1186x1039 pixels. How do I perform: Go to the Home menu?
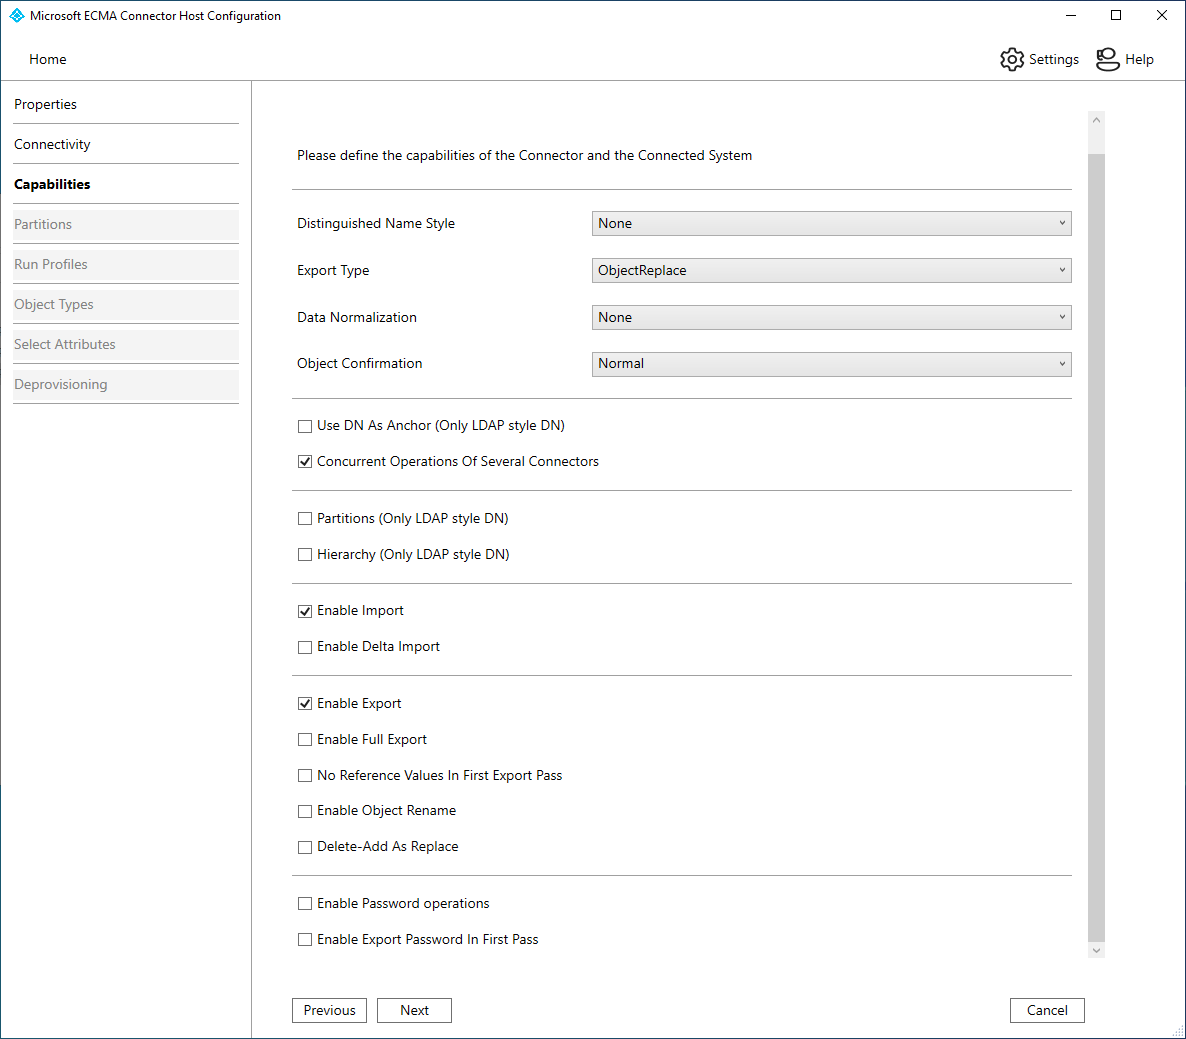(x=48, y=59)
